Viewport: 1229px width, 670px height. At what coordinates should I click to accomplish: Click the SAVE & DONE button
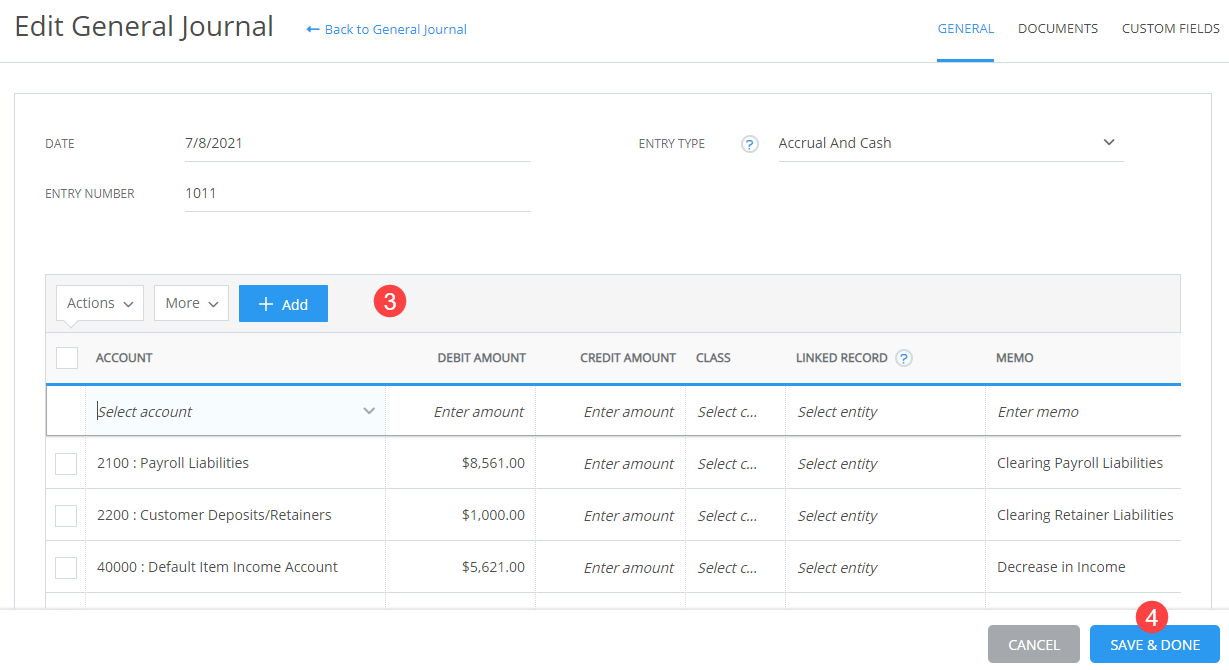1154,644
